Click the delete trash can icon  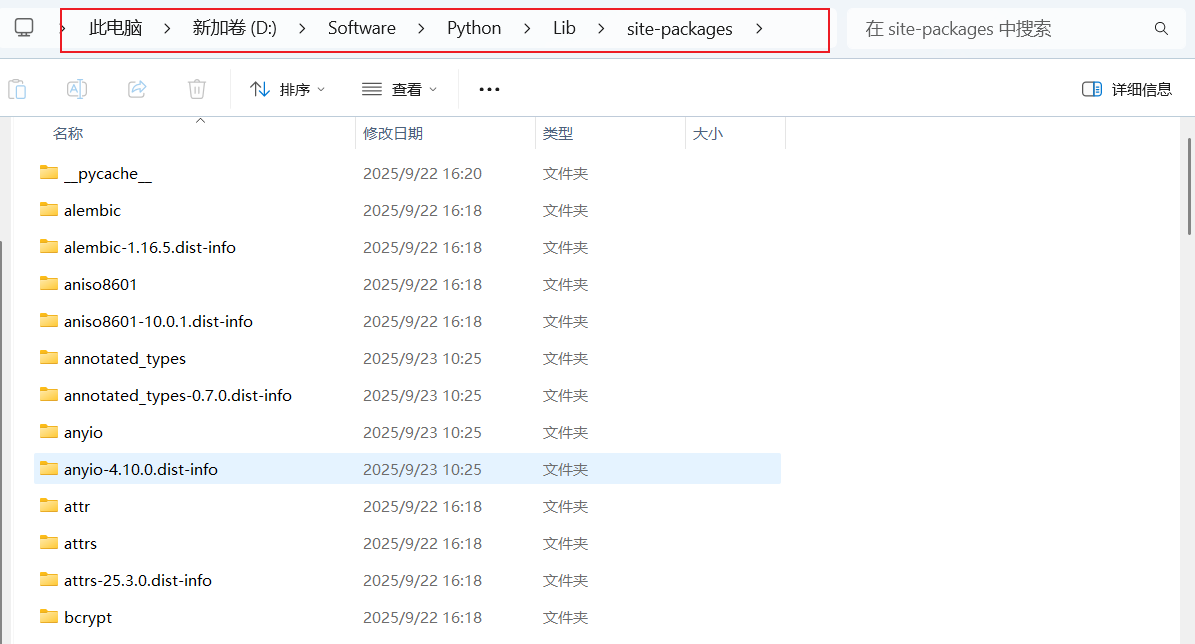[197, 89]
